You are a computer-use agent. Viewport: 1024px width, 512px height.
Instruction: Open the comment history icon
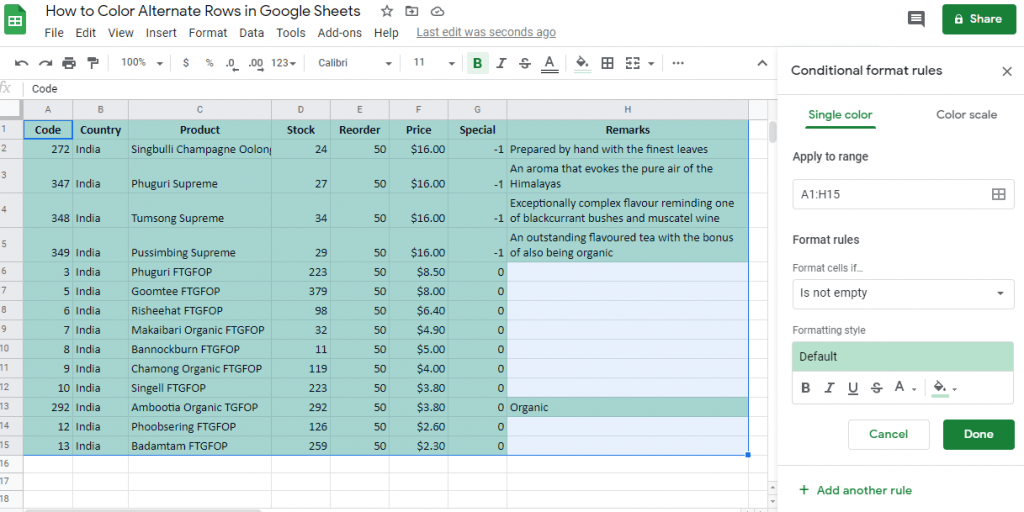point(916,19)
